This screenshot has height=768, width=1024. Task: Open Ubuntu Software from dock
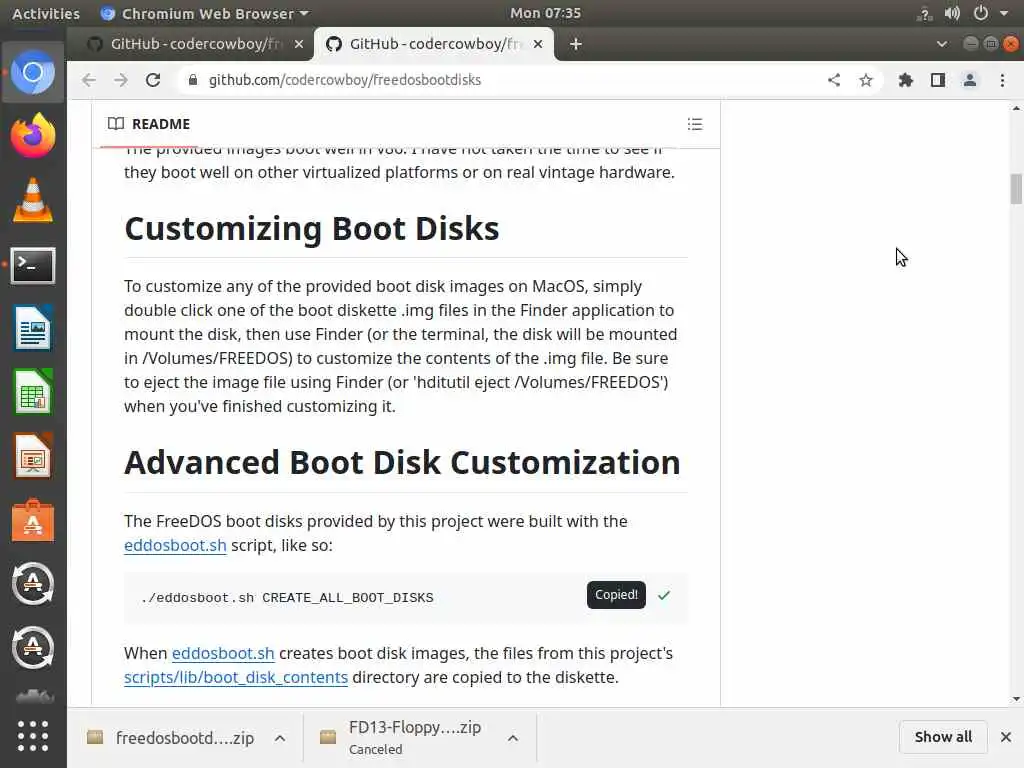[33, 520]
